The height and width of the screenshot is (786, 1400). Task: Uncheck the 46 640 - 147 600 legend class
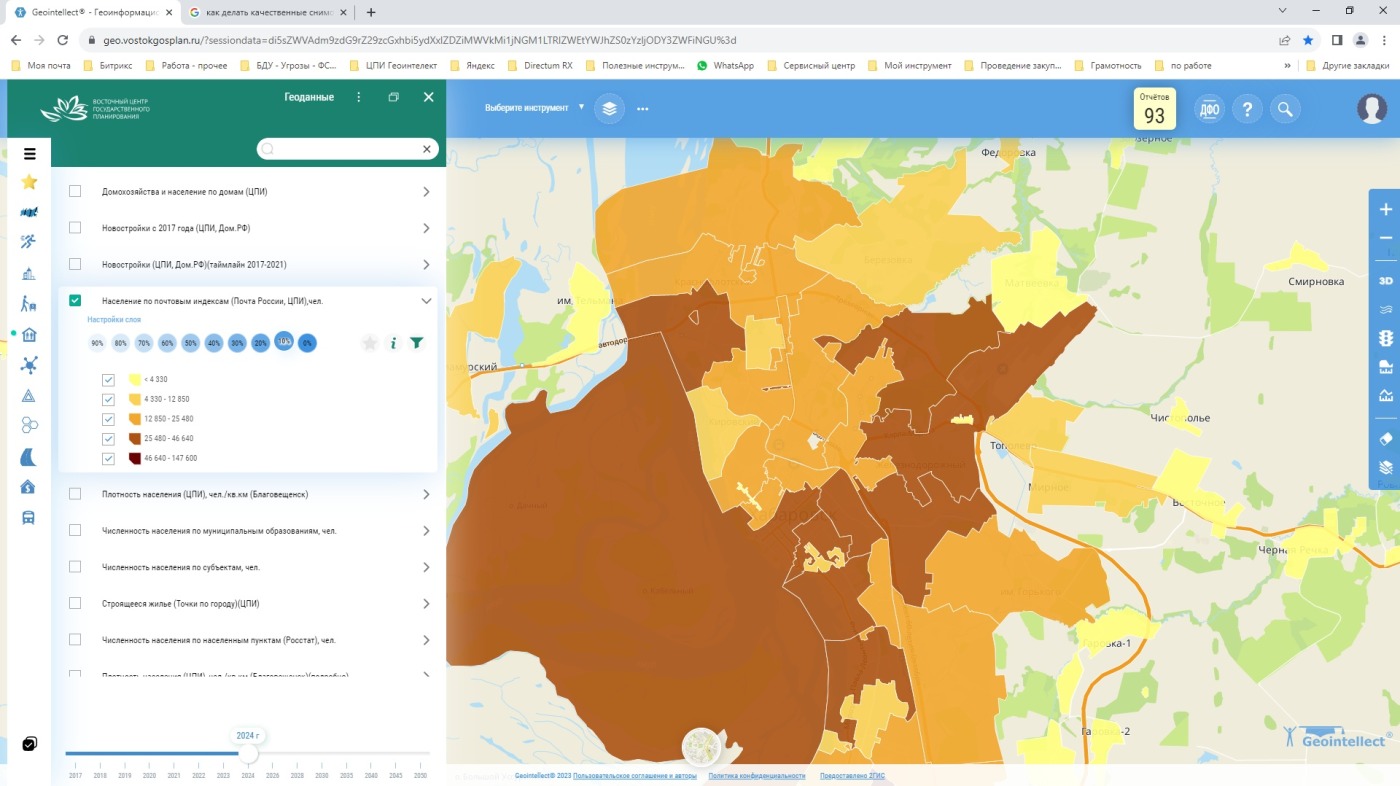(x=109, y=459)
